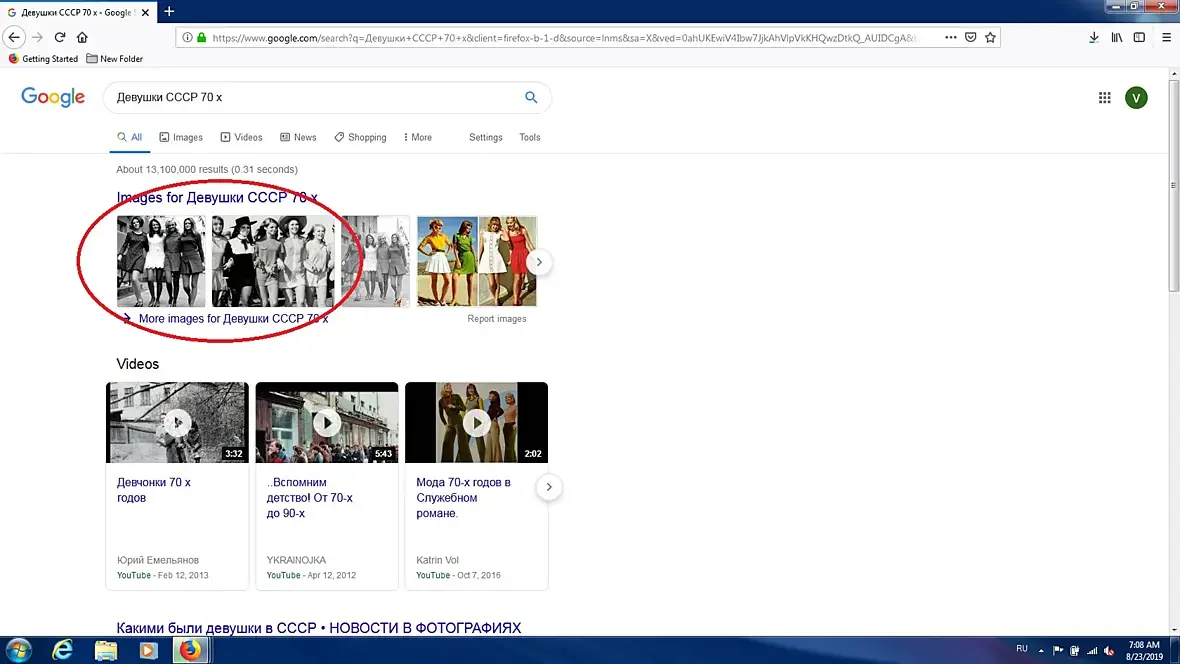Show next images with carousel arrow

539,262
